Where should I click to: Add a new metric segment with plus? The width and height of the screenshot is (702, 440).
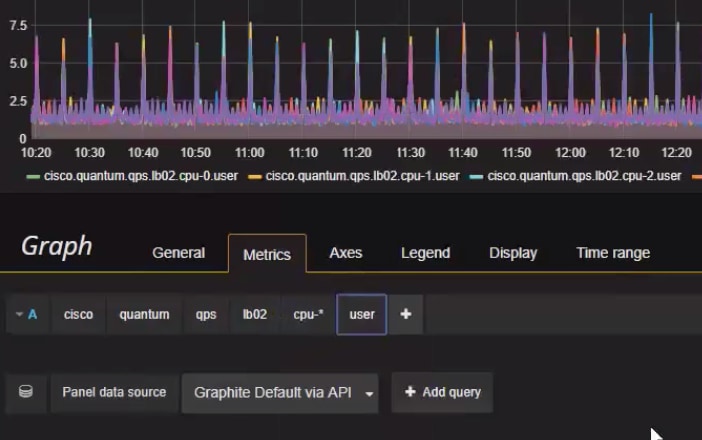pos(406,314)
